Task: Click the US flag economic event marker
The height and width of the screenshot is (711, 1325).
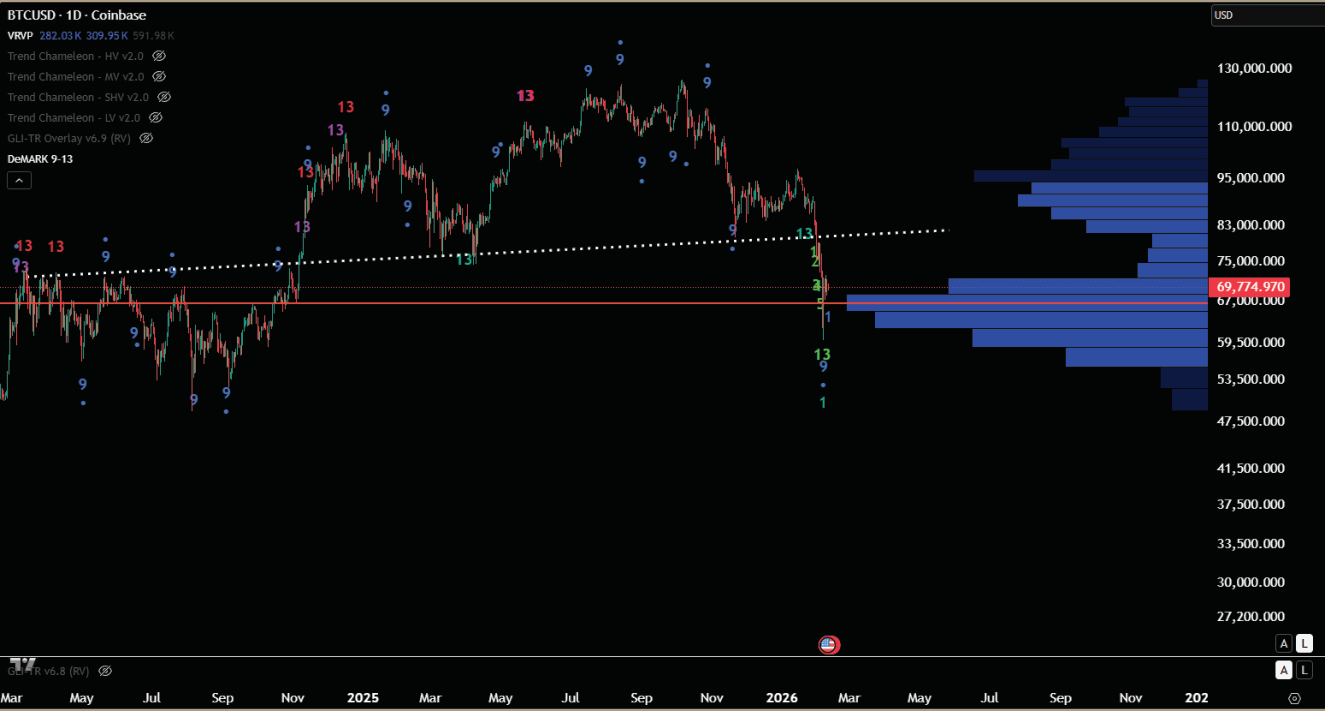Action: pyautogui.click(x=828, y=644)
